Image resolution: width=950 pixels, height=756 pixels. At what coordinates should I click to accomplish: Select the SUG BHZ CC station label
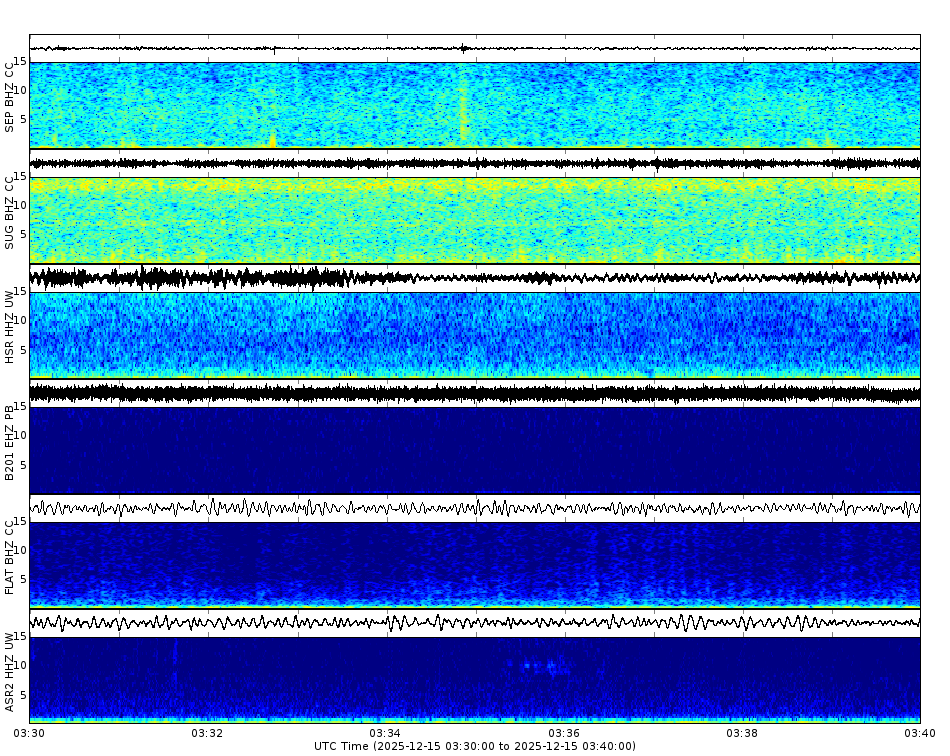tap(11, 210)
